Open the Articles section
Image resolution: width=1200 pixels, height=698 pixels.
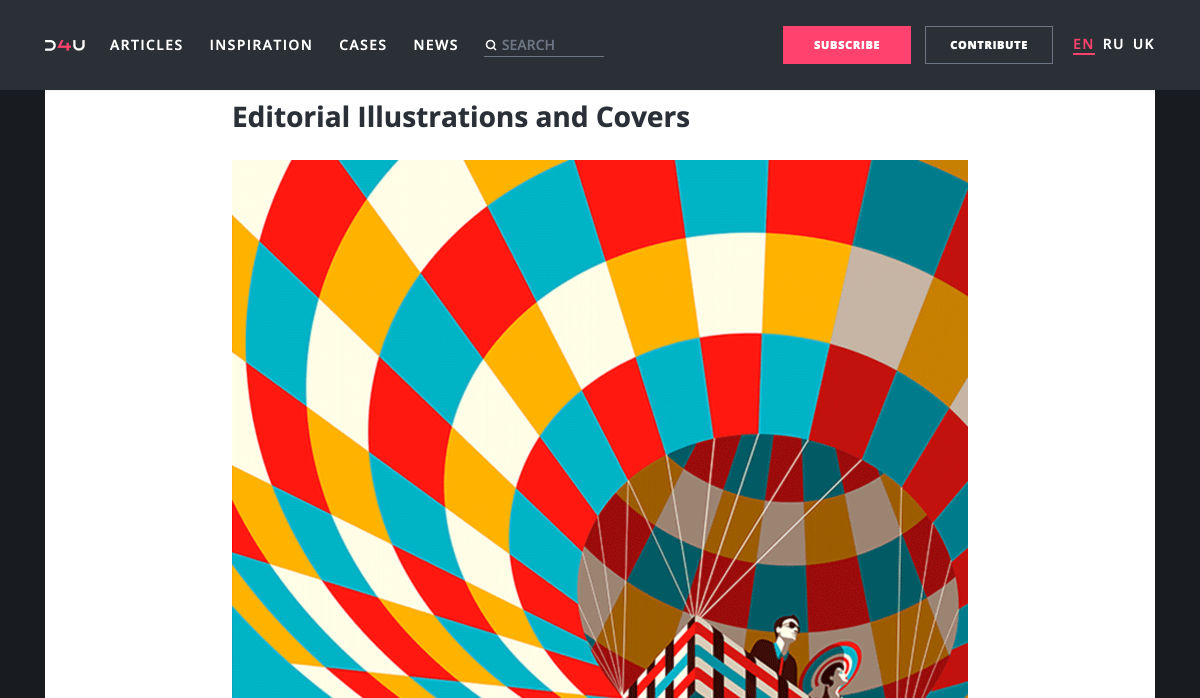146,45
